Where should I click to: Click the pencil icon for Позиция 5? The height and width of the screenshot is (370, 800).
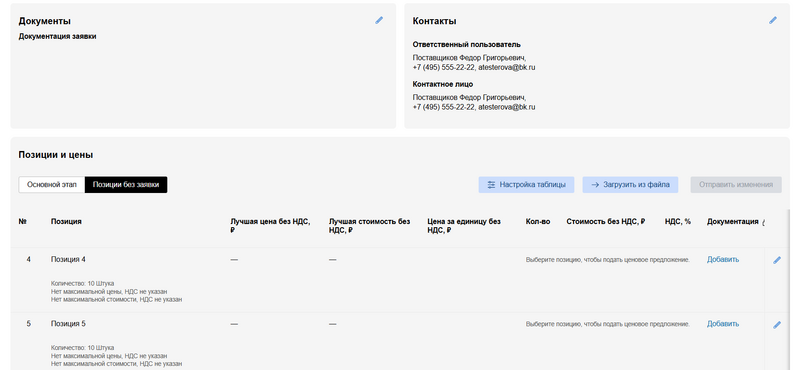point(777,325)
